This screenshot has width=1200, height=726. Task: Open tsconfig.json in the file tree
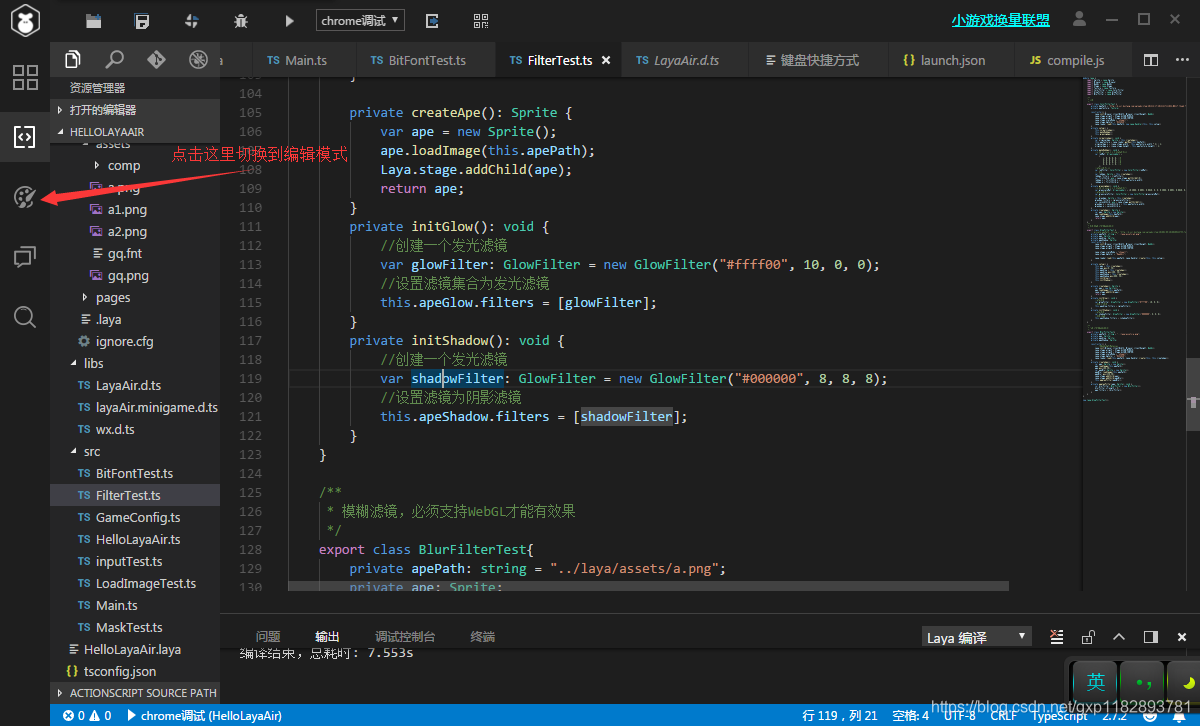pos(119,671)
